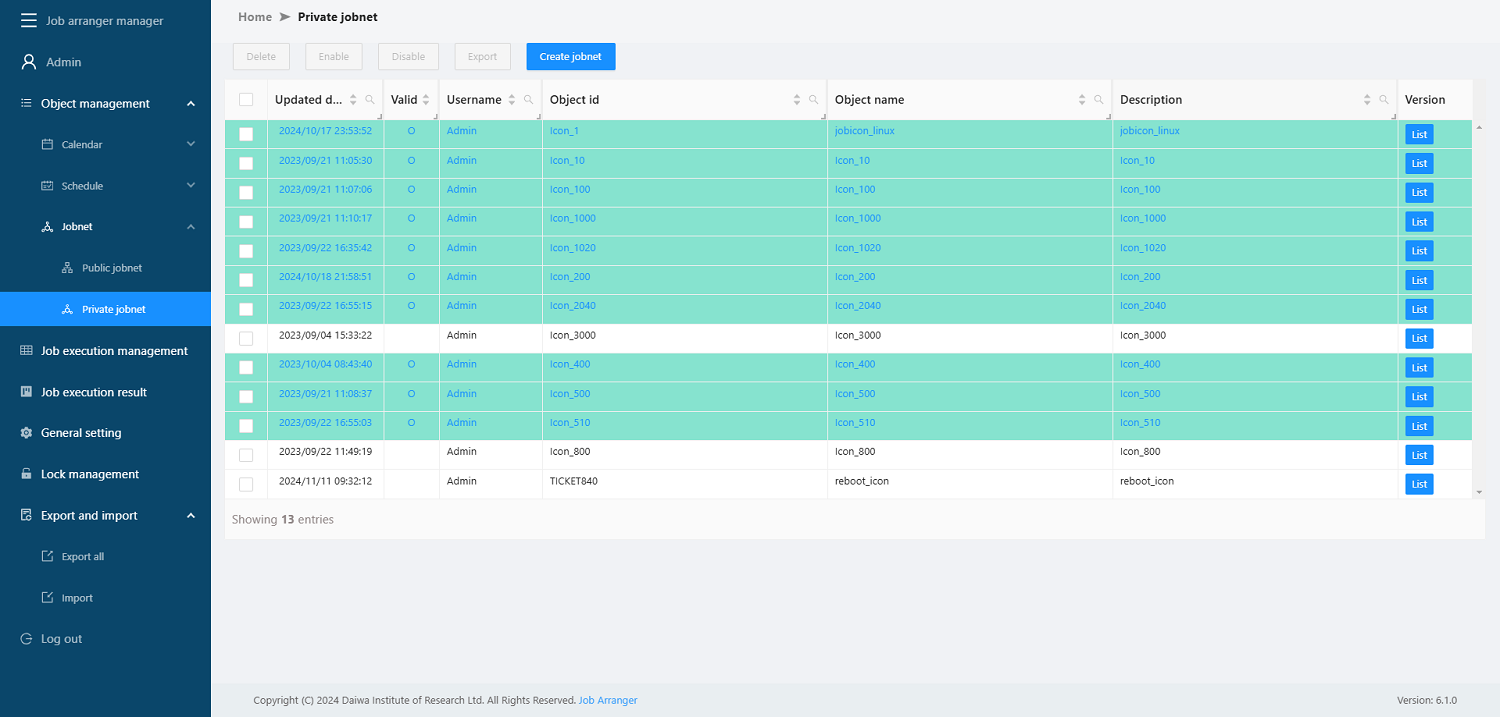Go to Home breadcrumb link

(255, 17)
